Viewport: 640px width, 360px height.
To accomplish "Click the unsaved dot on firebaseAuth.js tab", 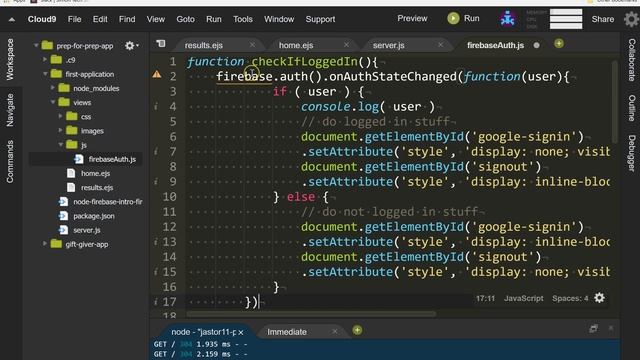I will coord(536,45).
